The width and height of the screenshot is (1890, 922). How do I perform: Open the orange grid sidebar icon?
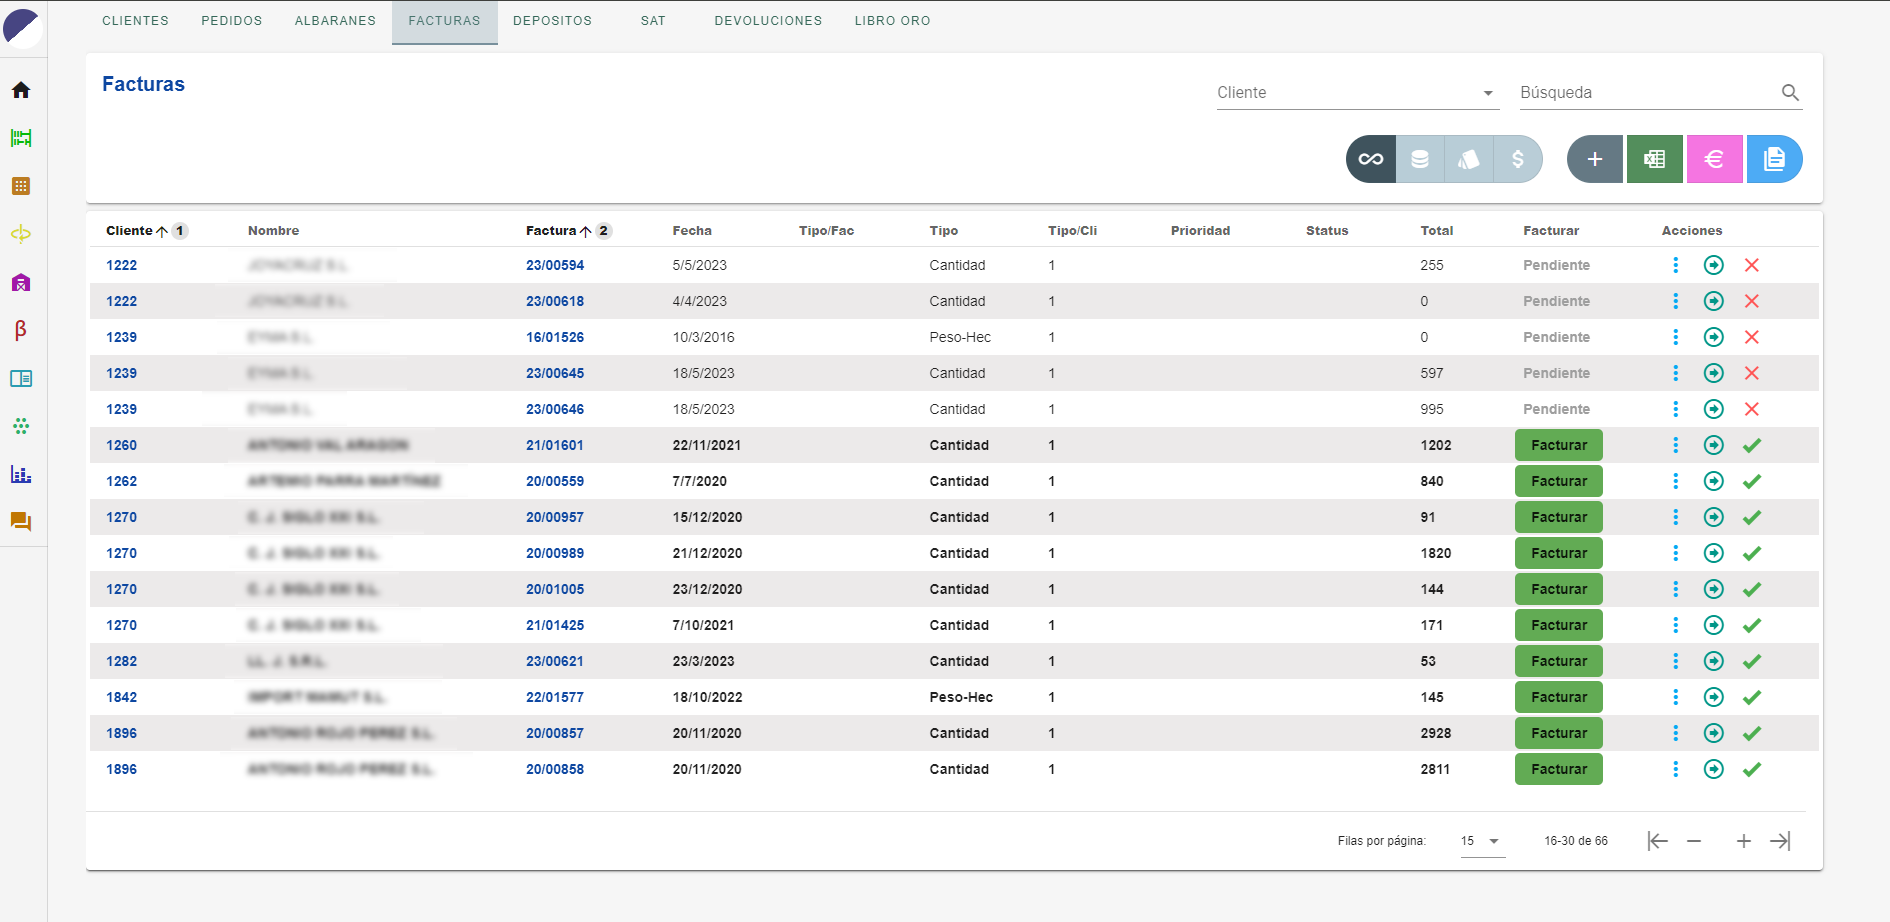pyautogui.click(x=21, y=186)
